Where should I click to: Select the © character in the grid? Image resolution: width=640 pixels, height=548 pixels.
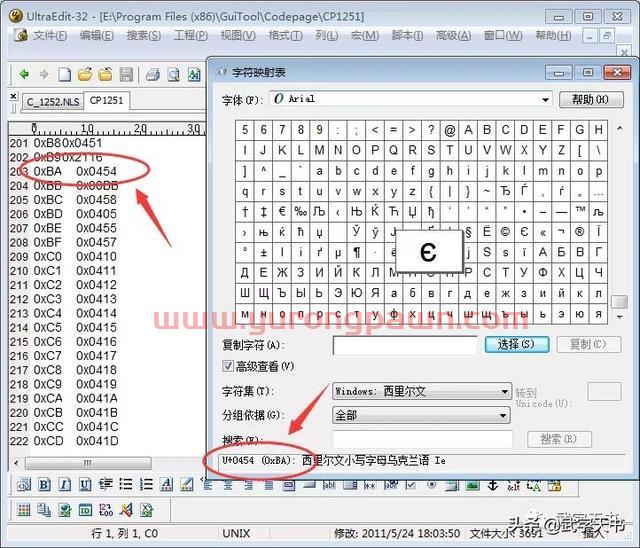[505, 232]
